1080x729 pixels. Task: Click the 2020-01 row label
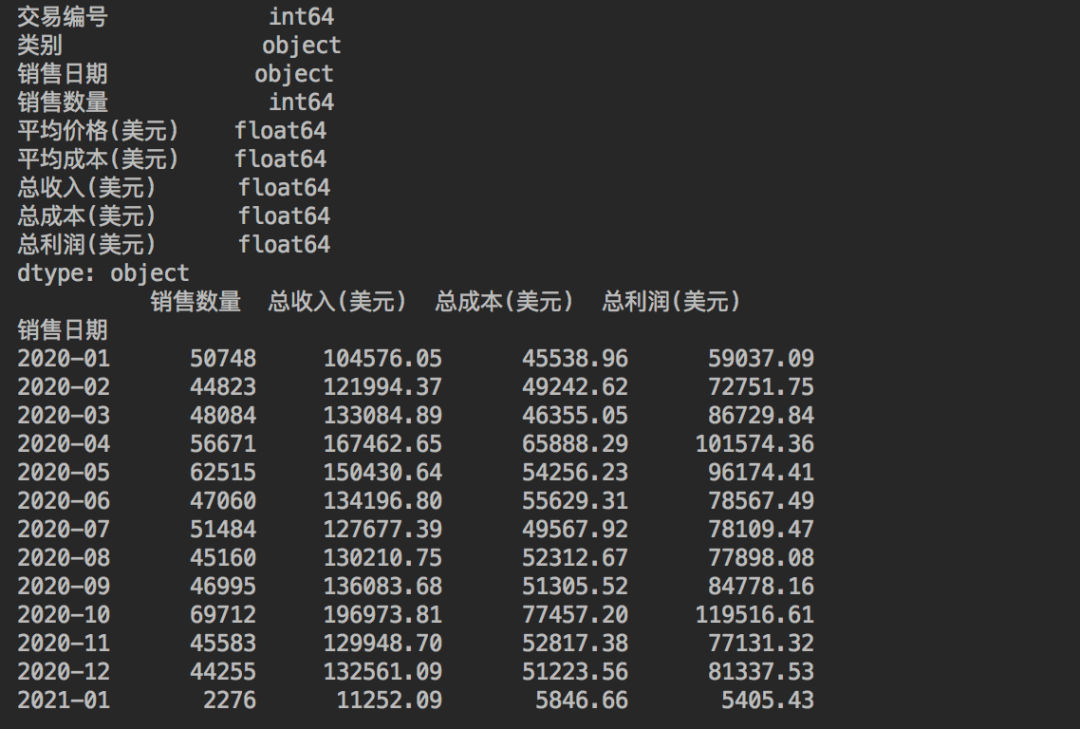tap(63, 358)
